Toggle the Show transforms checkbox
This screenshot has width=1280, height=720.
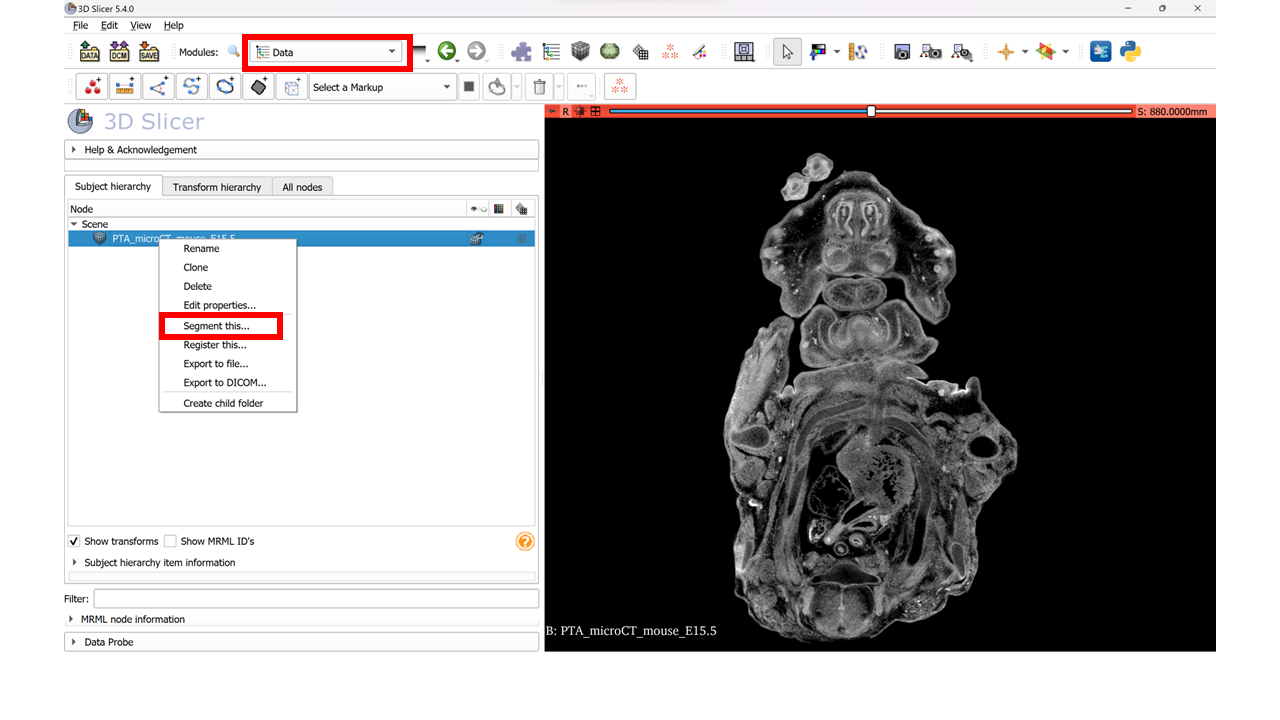tap(74, 541)
